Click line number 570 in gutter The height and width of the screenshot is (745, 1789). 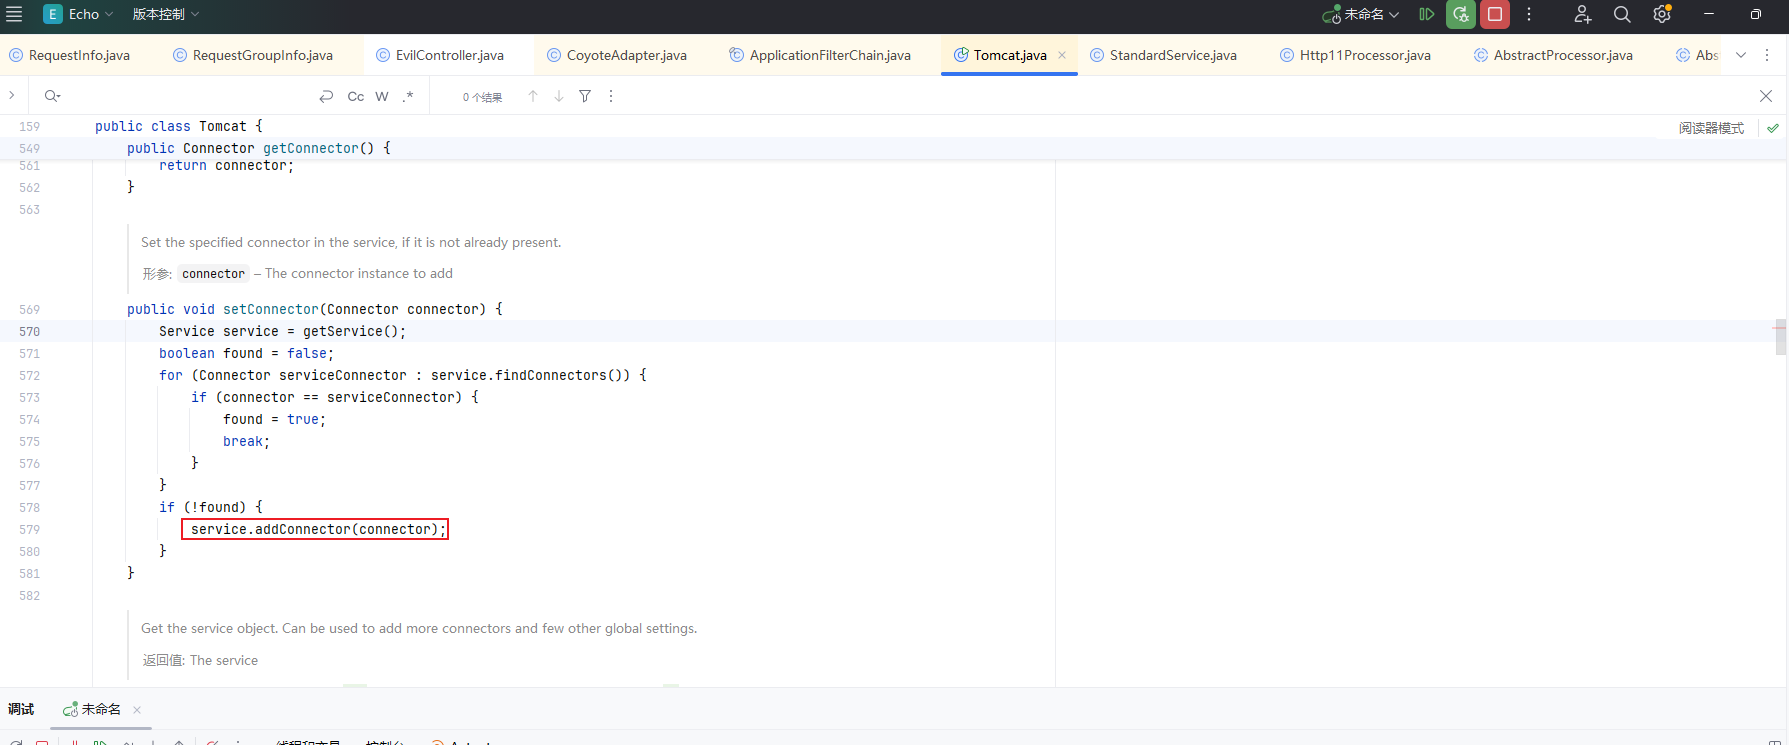(x=29, y=331)
